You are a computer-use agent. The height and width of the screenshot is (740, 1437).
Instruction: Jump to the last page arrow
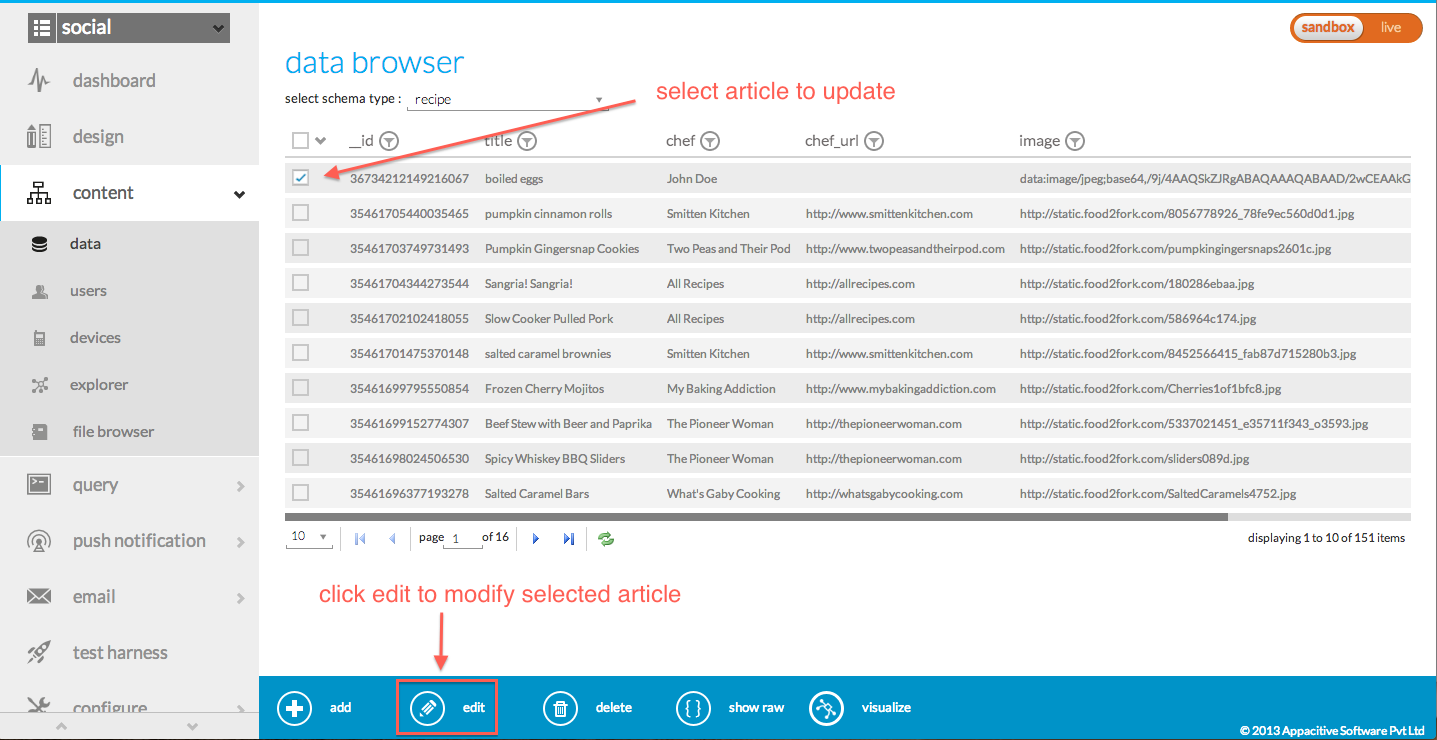click(568, 539)
